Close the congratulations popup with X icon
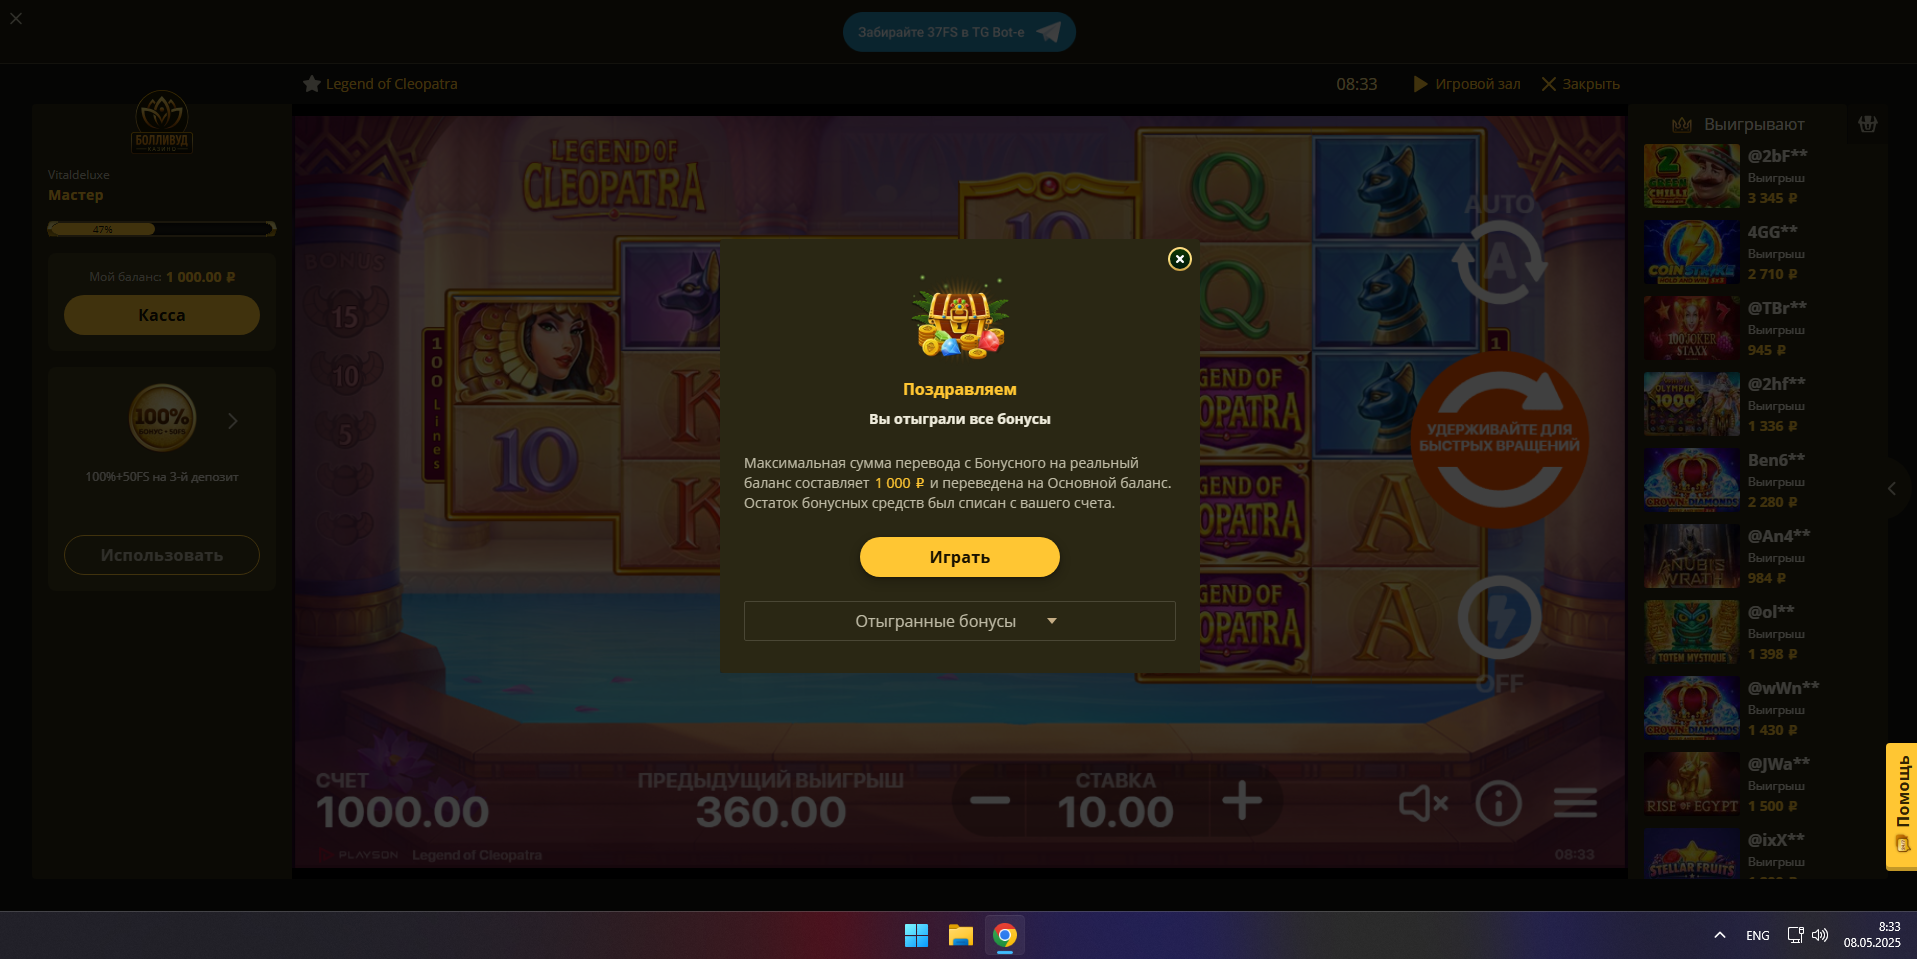Screen dimensions: 1917x959 [1180, 259]
